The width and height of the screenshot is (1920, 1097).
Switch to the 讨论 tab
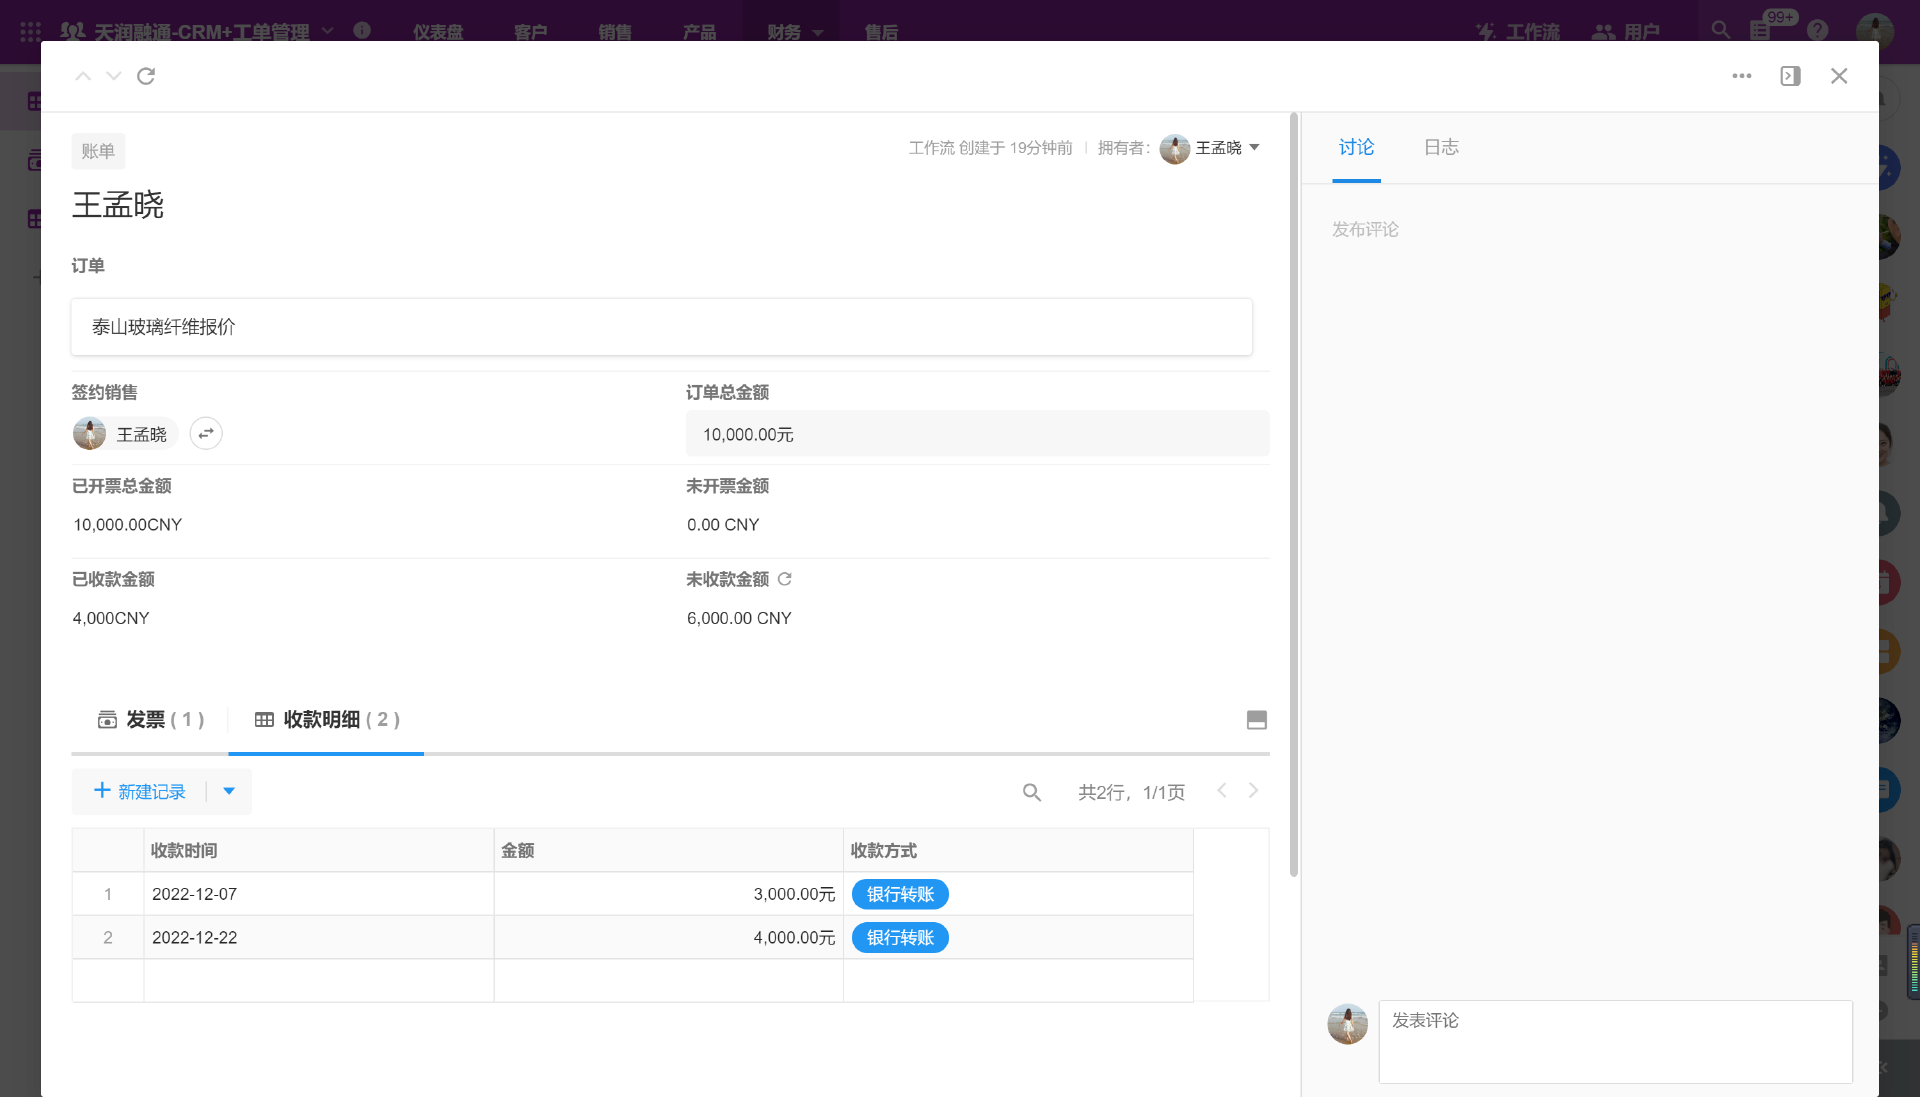coord(1356,147)
